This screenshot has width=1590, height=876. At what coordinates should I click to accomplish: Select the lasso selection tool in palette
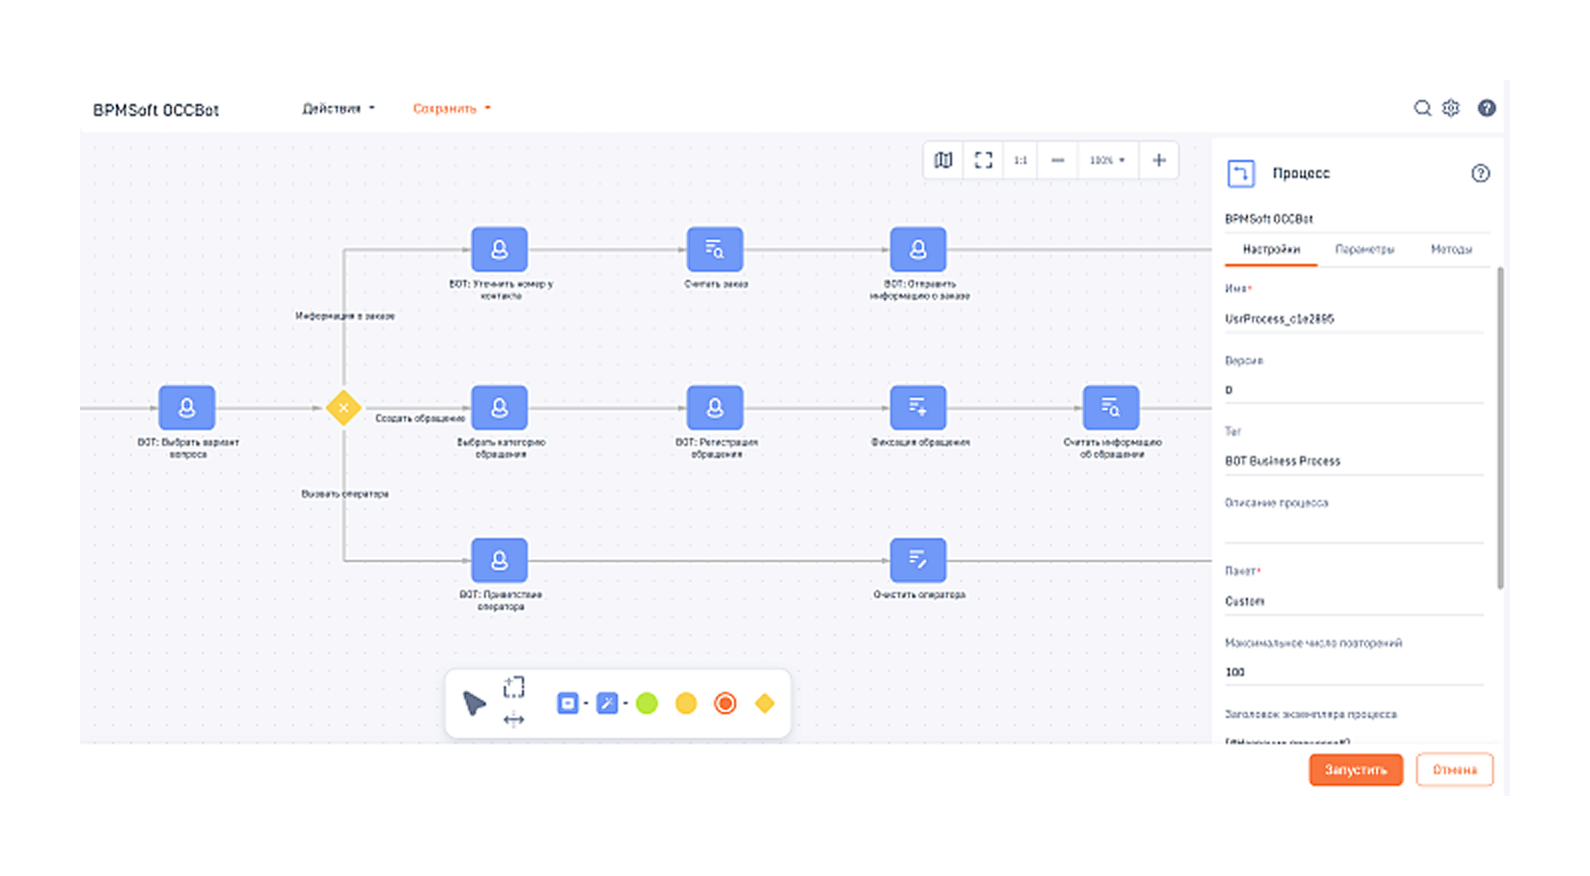click(514, 687)
